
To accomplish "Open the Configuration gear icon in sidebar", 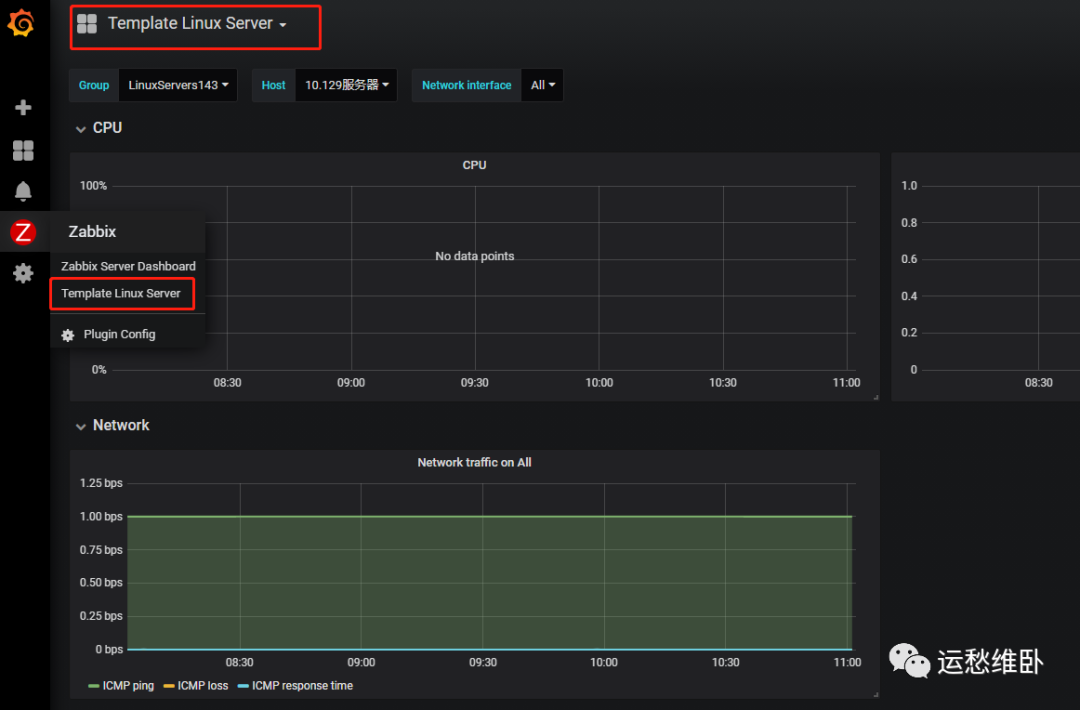I will pyautogui.click(x=23, y=273).
